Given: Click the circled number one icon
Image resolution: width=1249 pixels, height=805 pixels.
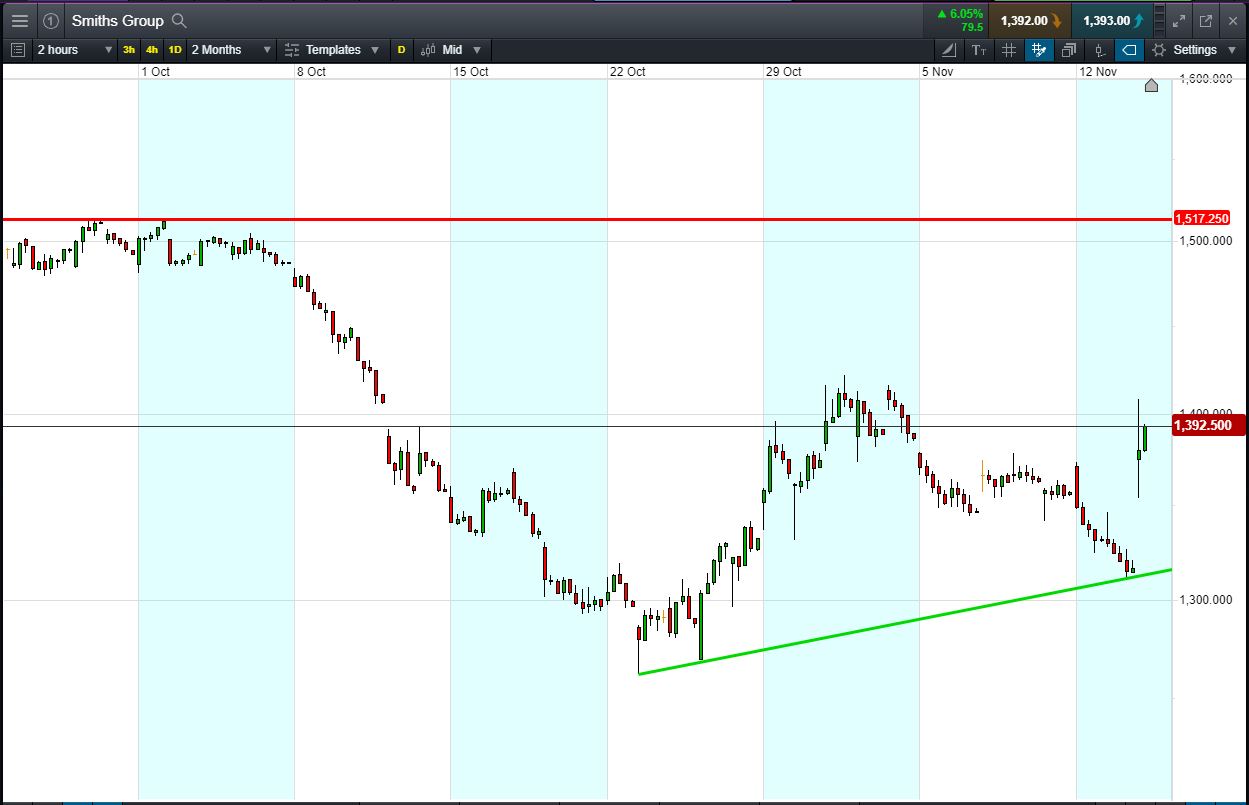Looking at the screenshot, I should (51, 20).
